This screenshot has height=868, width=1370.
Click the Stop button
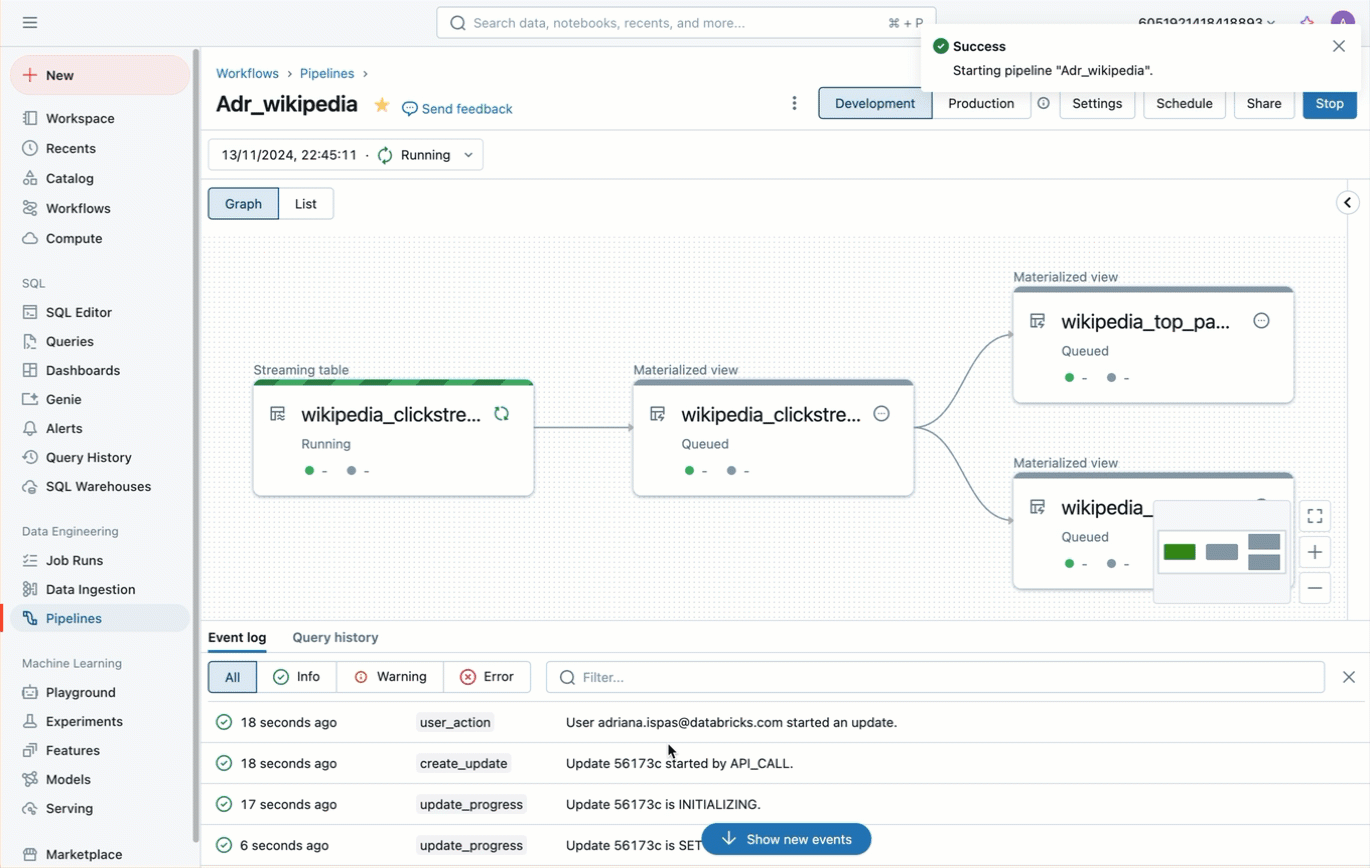[x=1329, y=104]
